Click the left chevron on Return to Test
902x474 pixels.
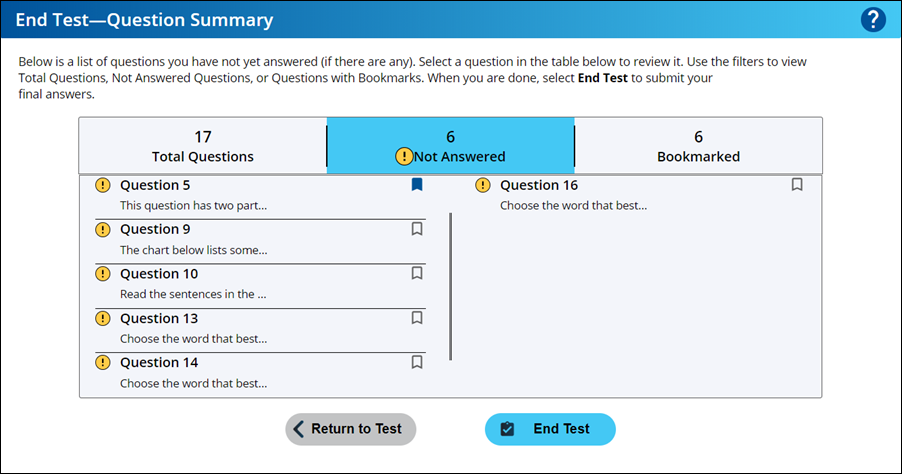(x=298, y=429)
